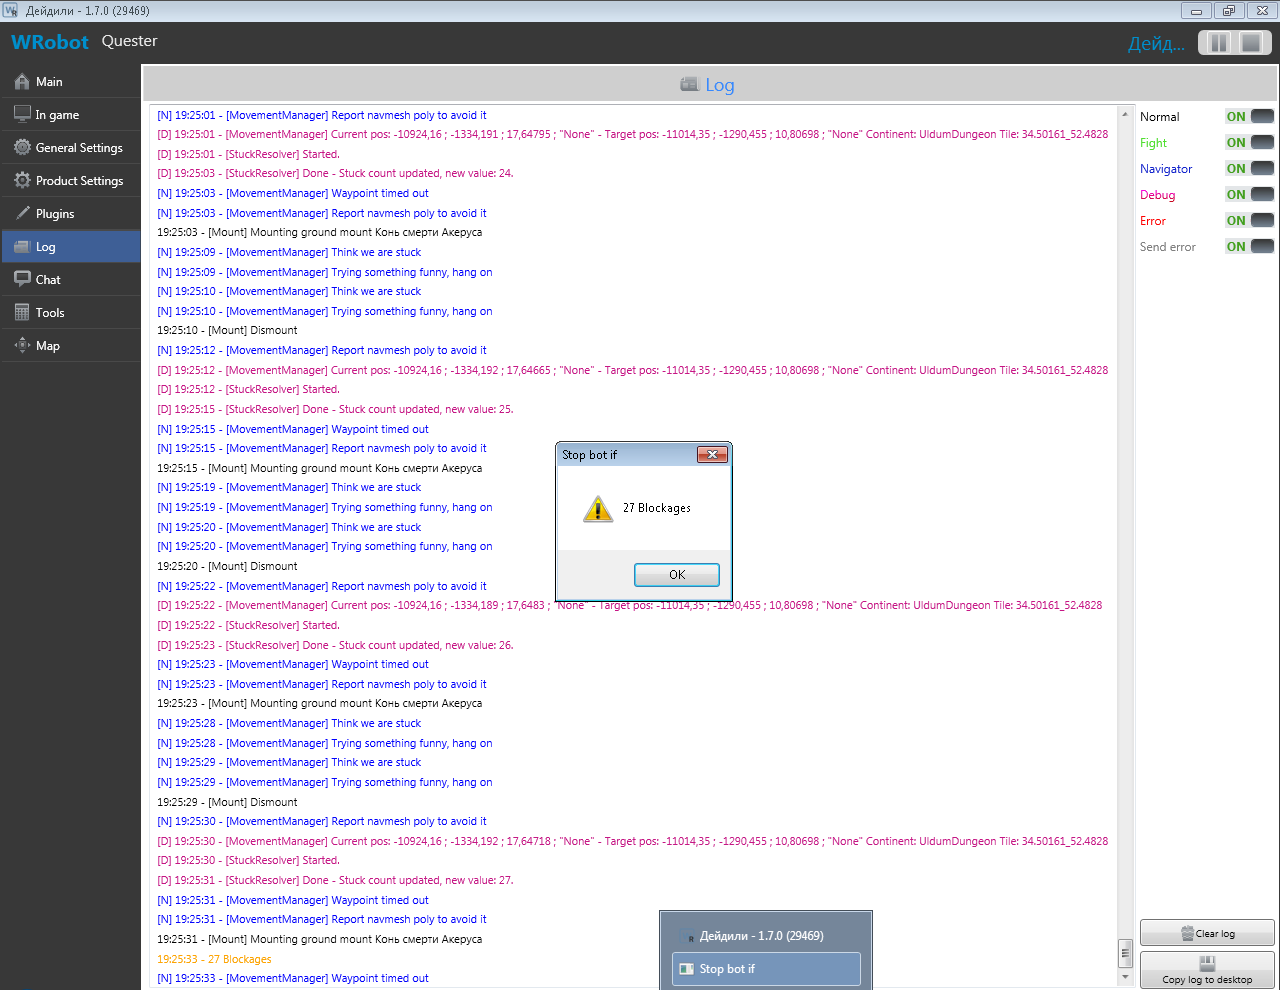Viewport: 1280px width, 990px height.
Task: Select Stop bot if window in taskbar preview
Action: coord(766,968)
